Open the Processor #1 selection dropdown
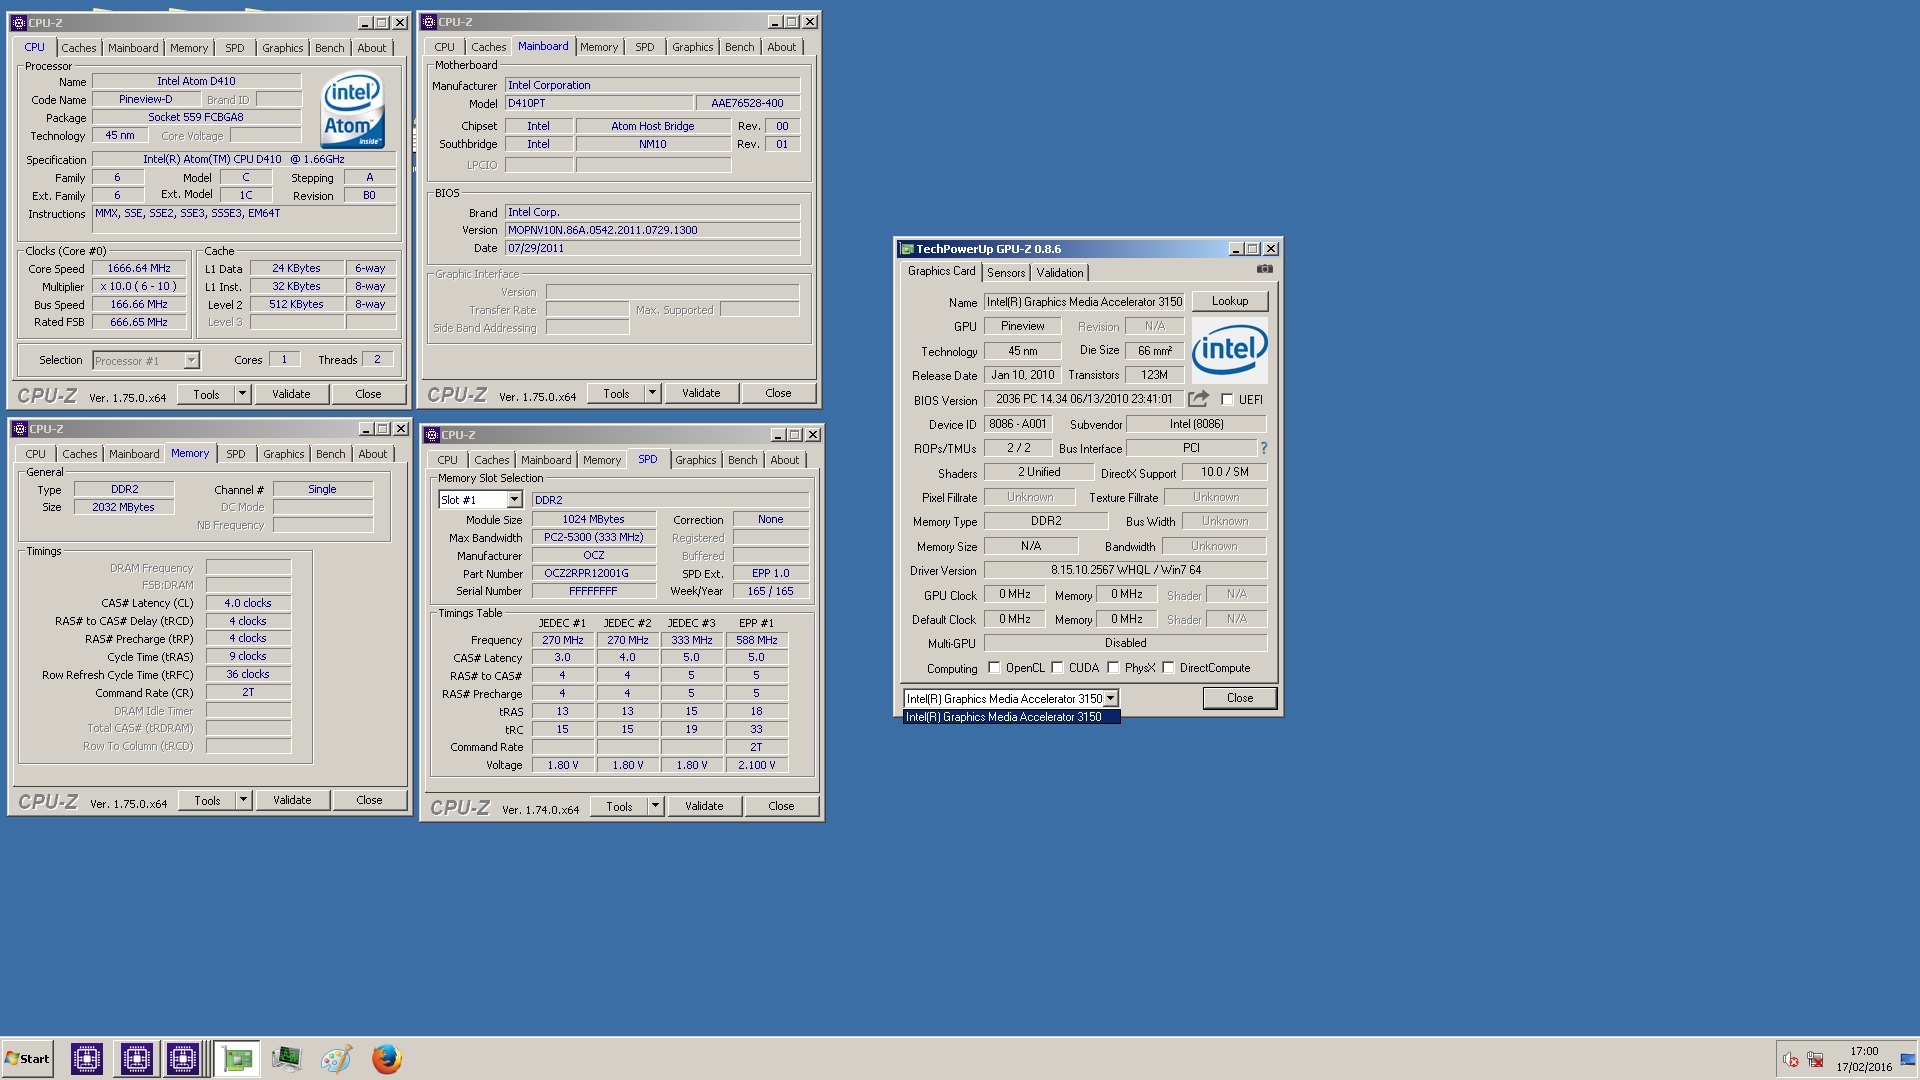The height and width of the screenshot is (1080, 1920). 191,361
